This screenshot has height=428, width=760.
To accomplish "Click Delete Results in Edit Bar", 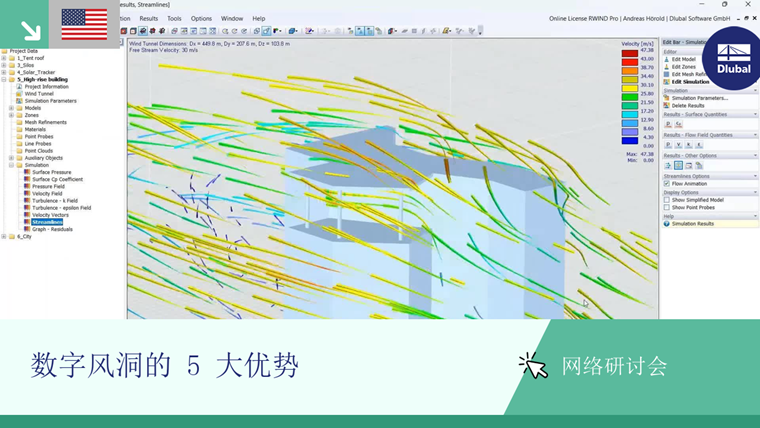I will point(688,106).
